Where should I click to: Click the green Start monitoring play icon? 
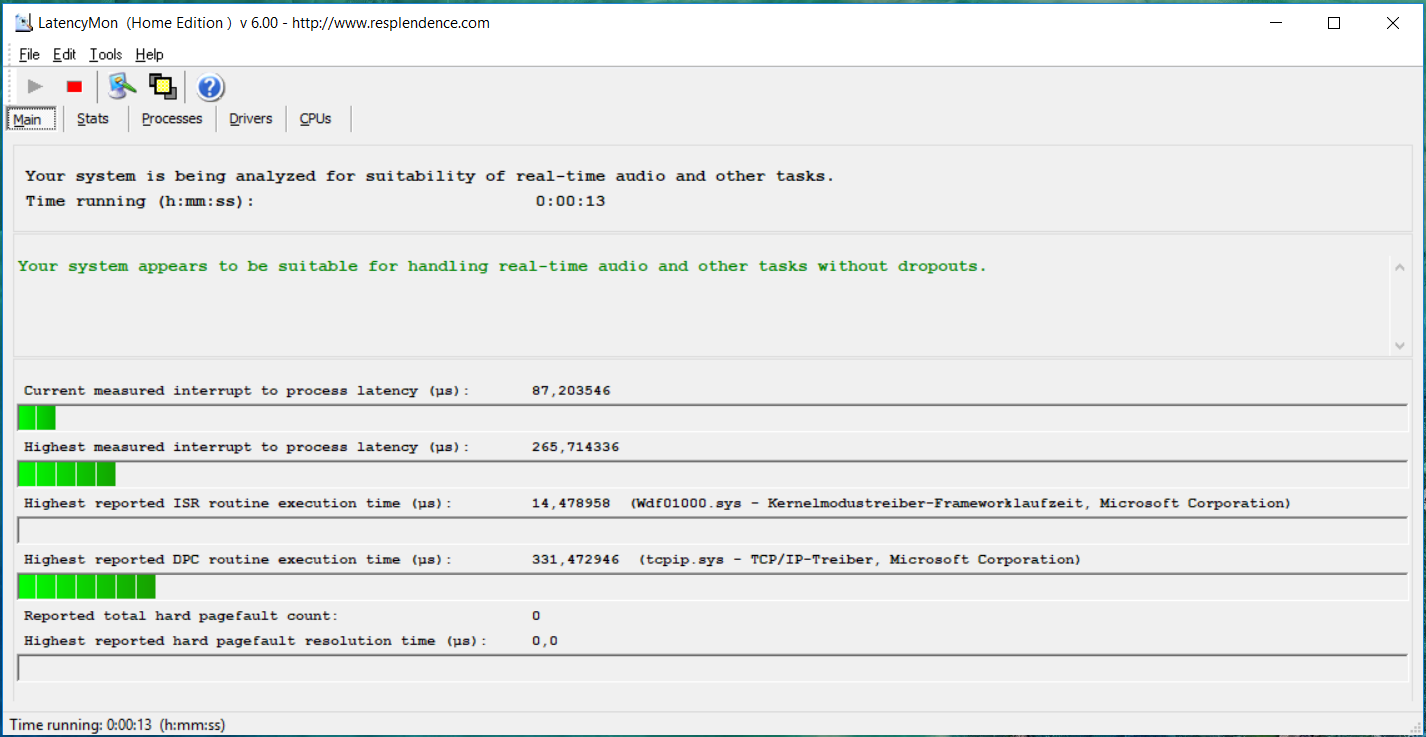(x=35, y=87)
